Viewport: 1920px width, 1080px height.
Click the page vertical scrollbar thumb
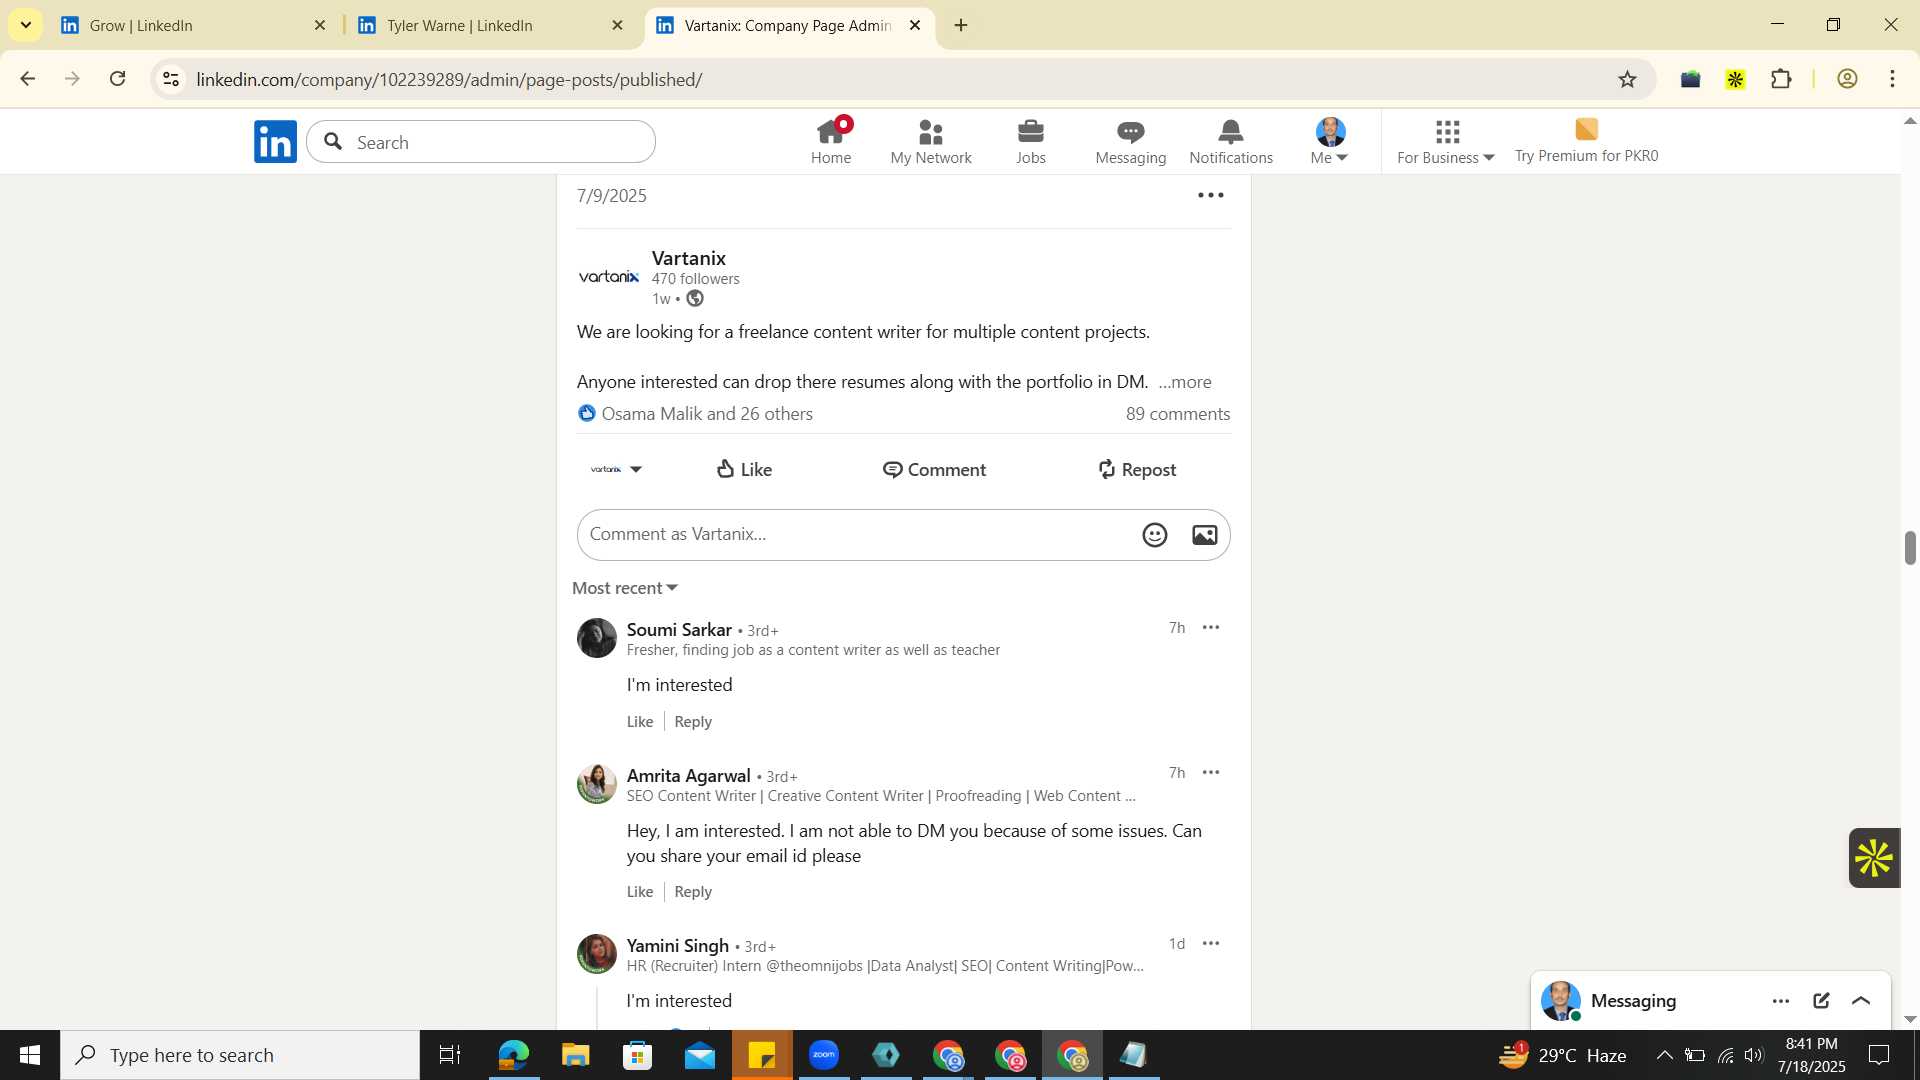(1910, 548)
